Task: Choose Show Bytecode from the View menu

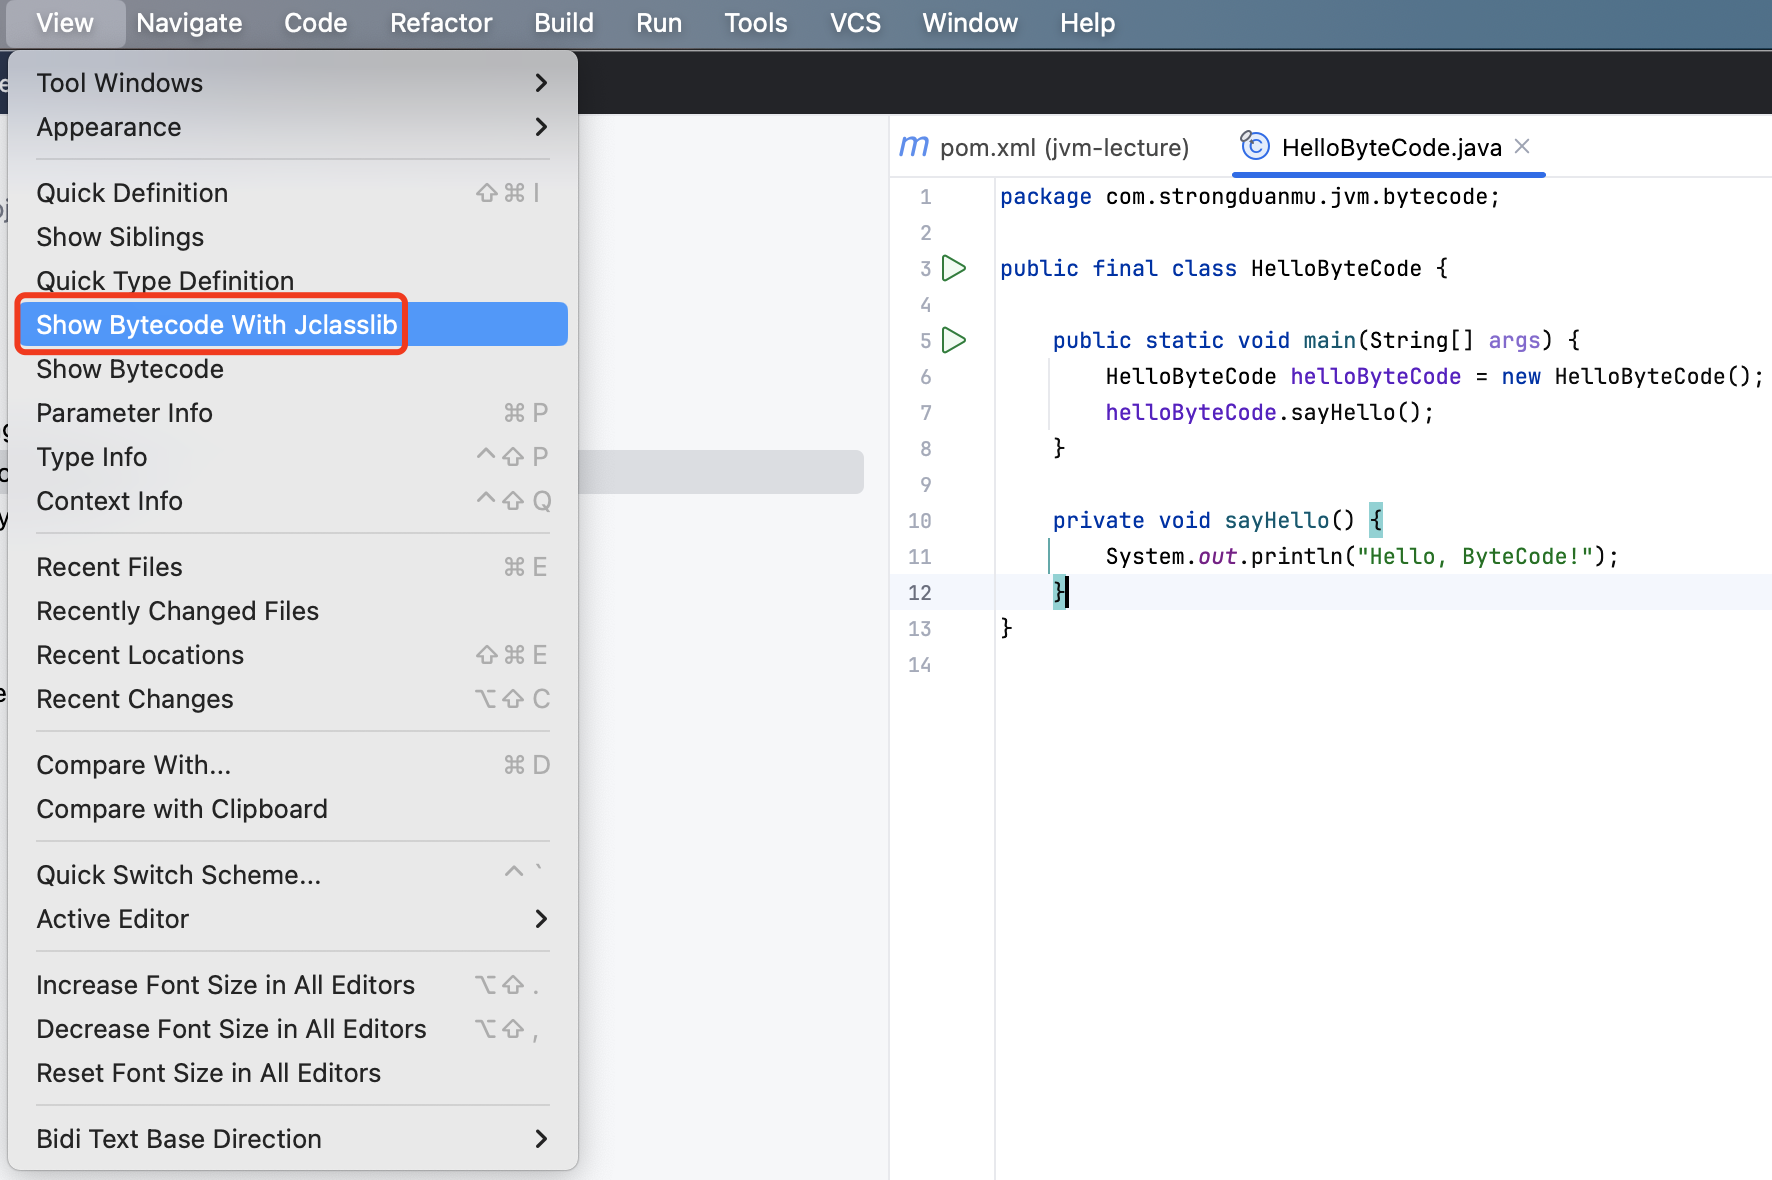Action: [130, 369]
